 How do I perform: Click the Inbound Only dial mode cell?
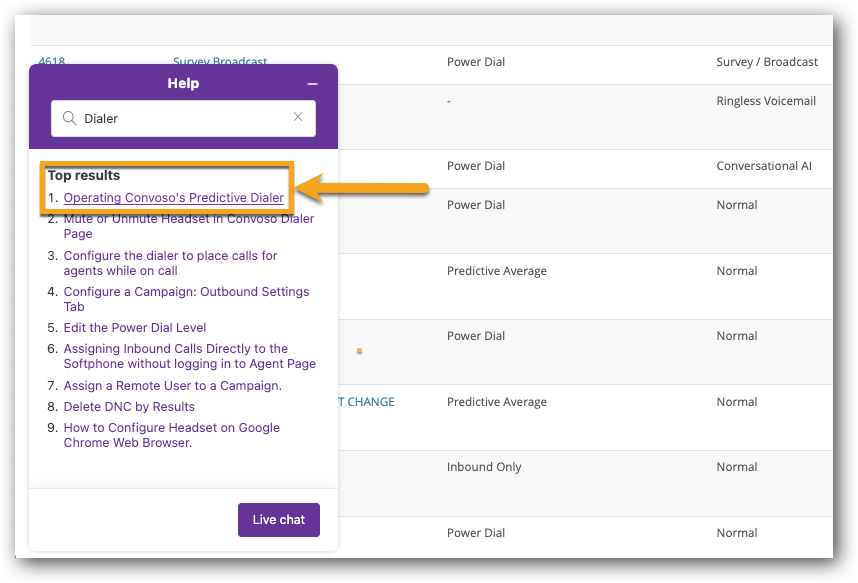(484, 467)
